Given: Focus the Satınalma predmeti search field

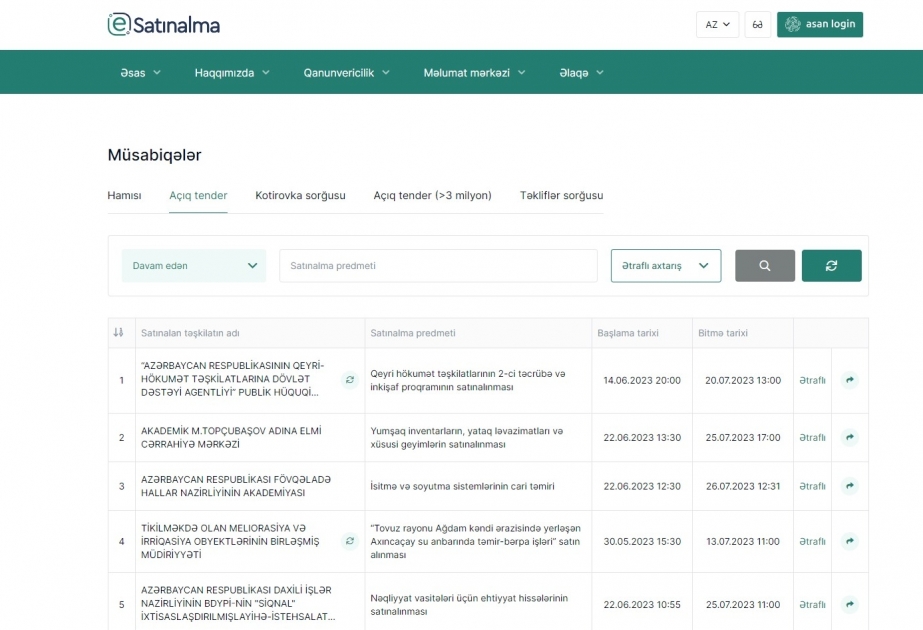Looking at the screenshot, I should (438, 266).
